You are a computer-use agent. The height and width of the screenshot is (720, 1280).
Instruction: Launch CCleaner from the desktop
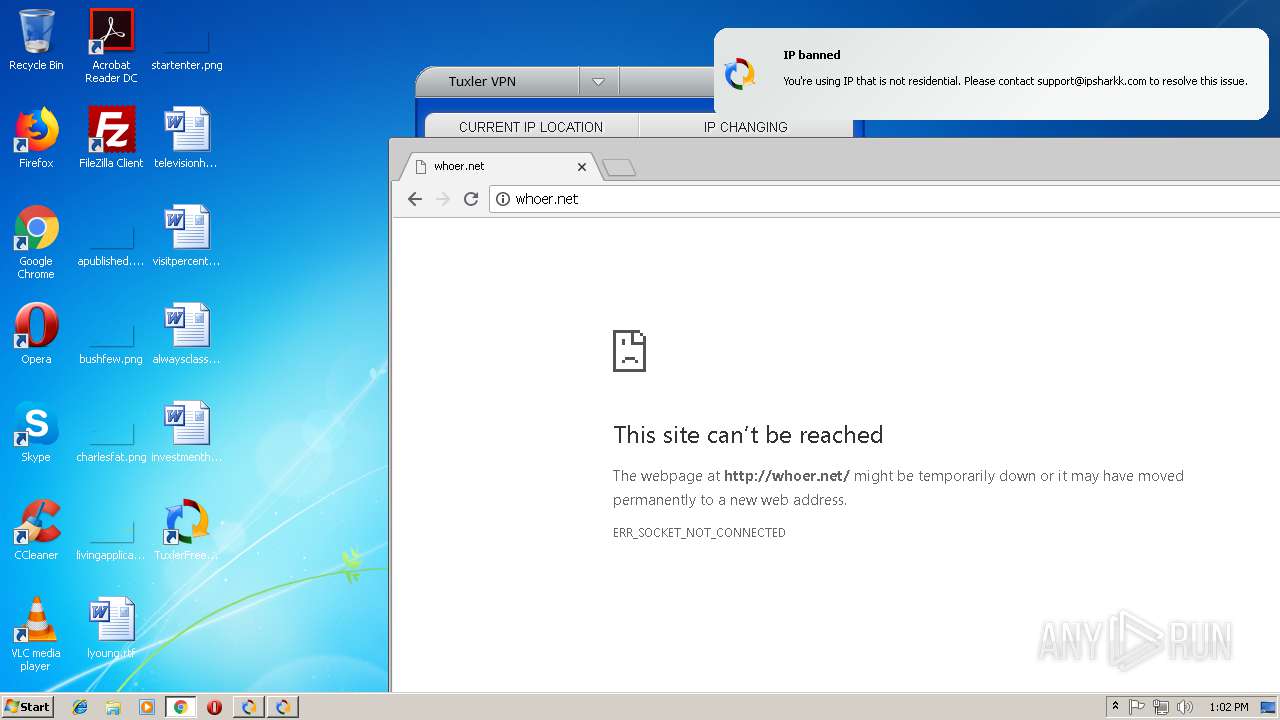click(x=36, y=530)
